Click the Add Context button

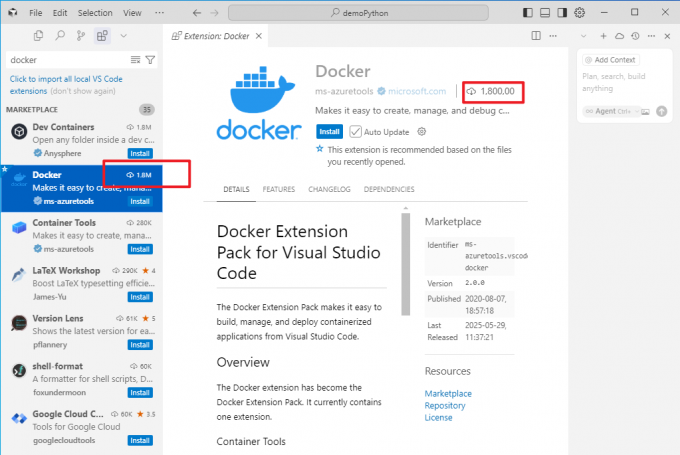(x=610, y=60)
